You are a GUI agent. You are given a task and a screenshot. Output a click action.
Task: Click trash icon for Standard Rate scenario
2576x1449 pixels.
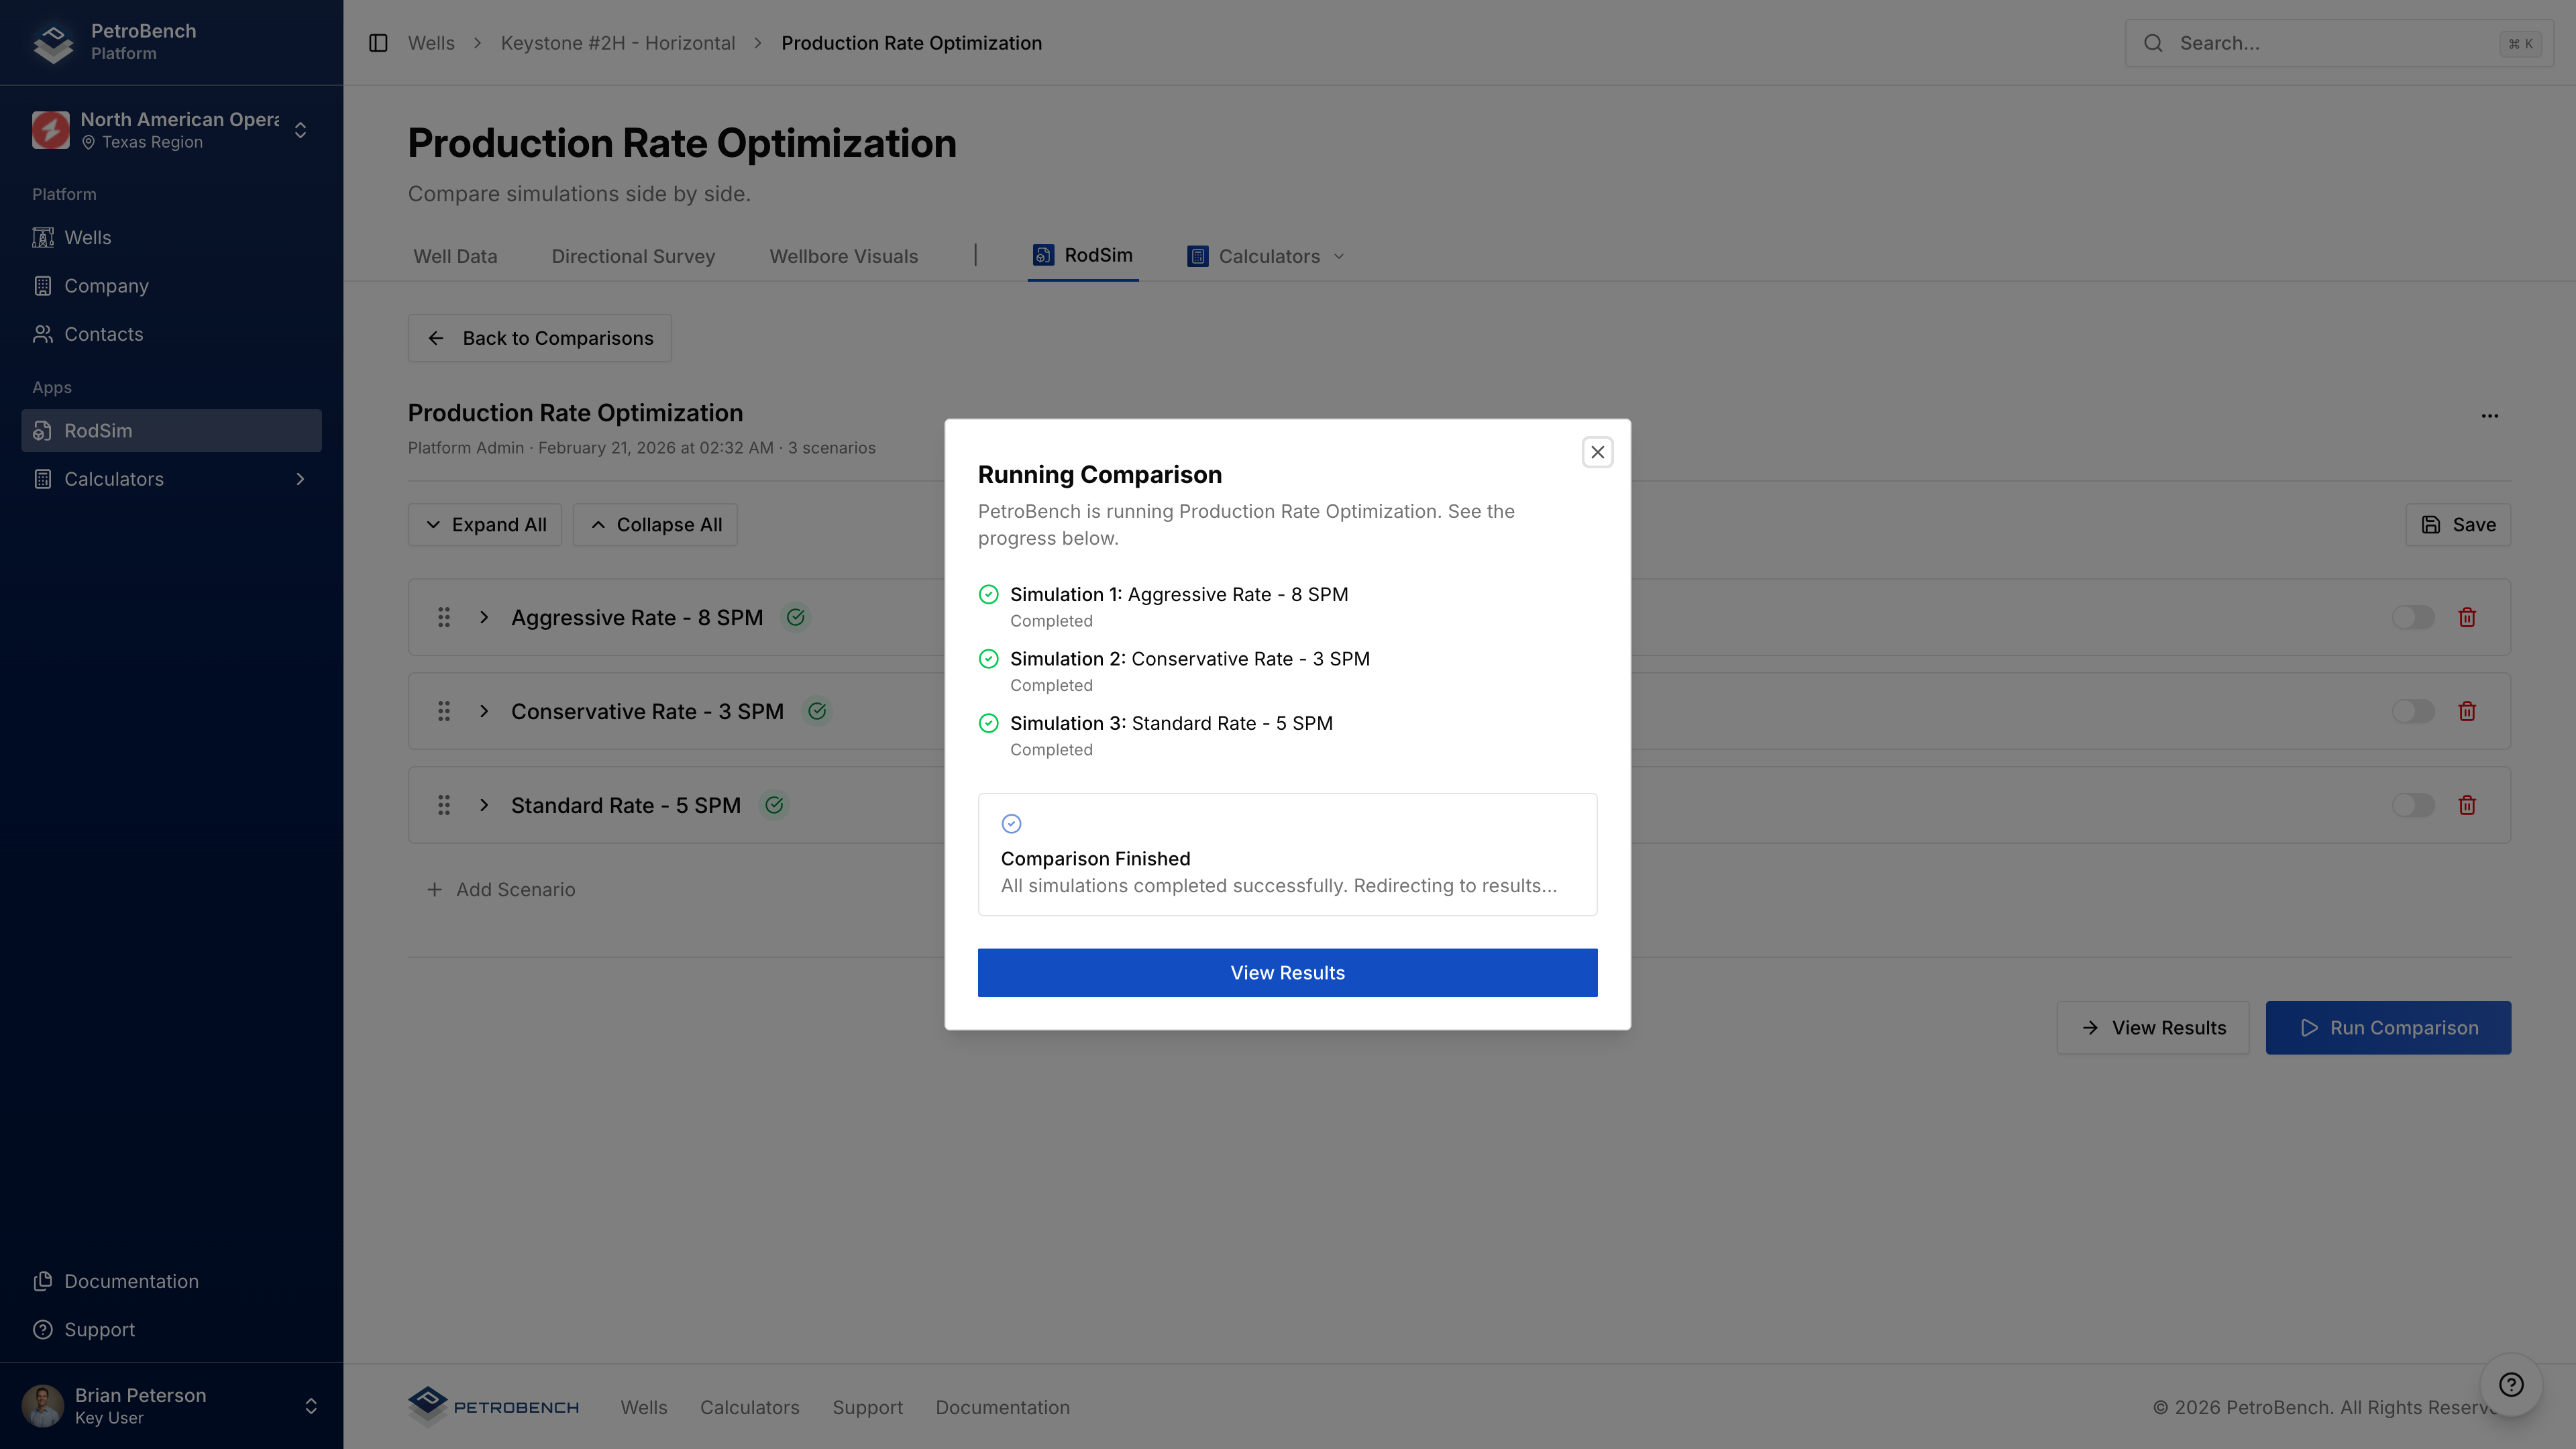2467,805
